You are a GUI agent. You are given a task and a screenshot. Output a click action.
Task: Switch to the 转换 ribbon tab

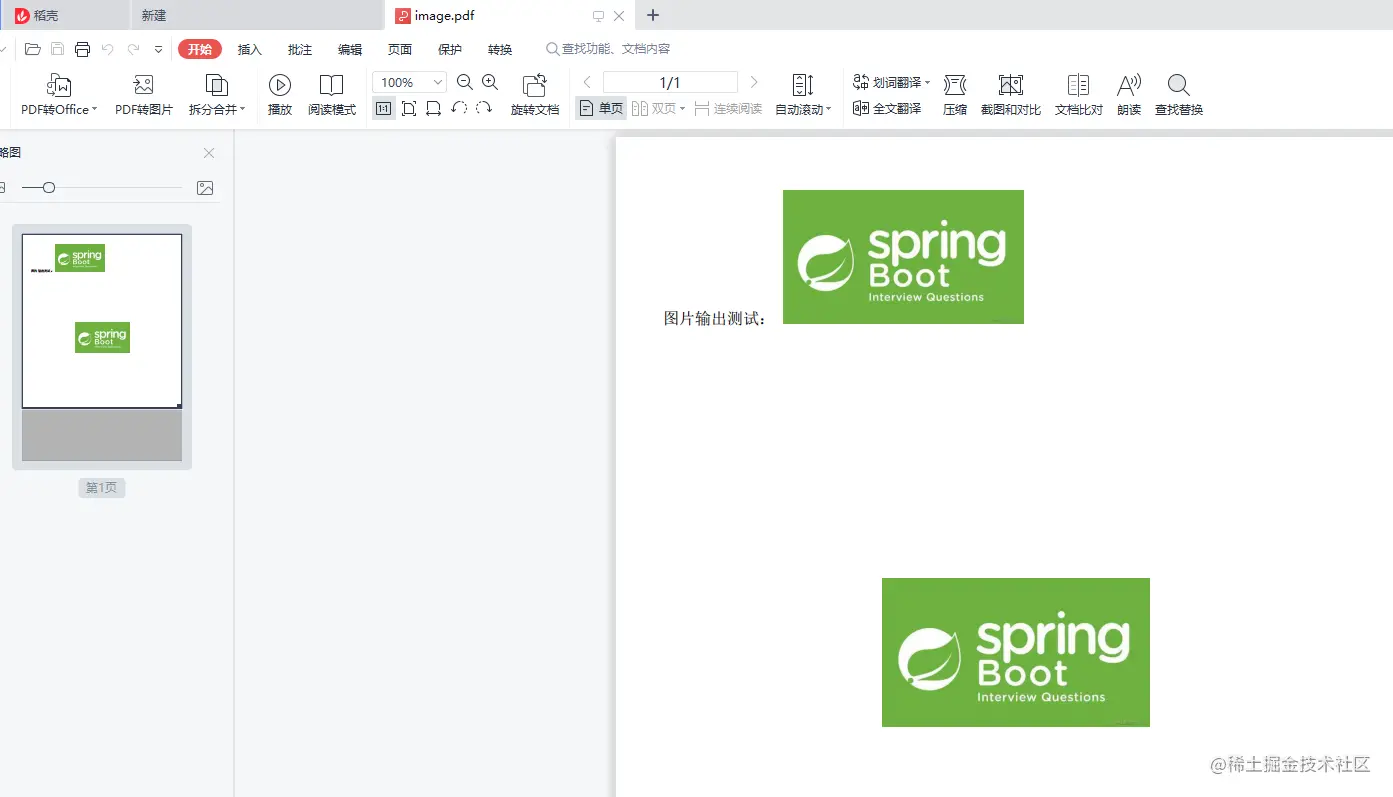500,49
